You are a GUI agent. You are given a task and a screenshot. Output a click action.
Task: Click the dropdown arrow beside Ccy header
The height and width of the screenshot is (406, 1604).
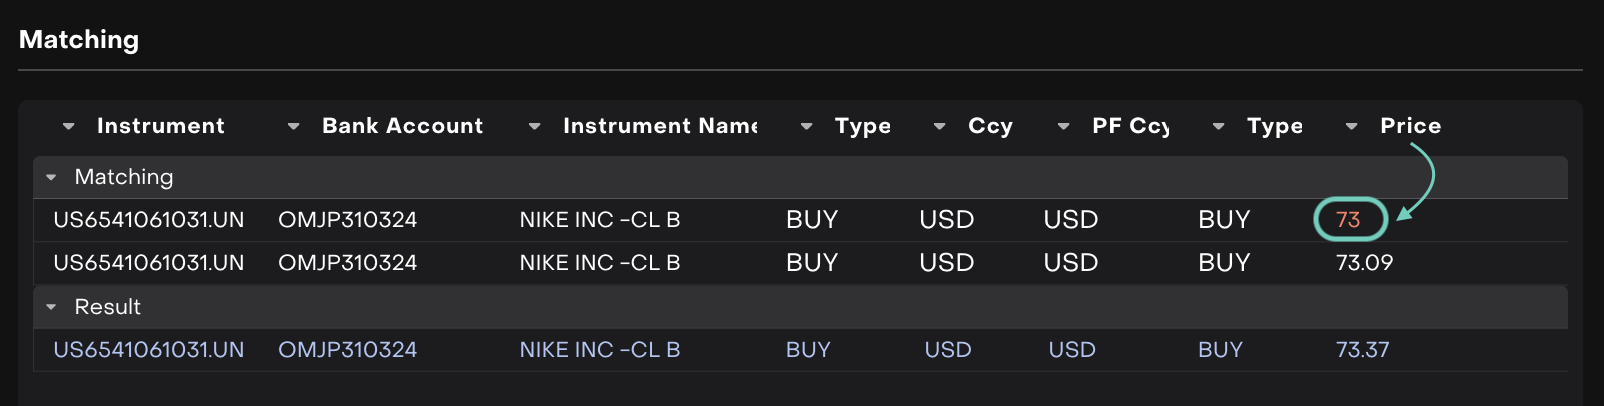point(939,127)
